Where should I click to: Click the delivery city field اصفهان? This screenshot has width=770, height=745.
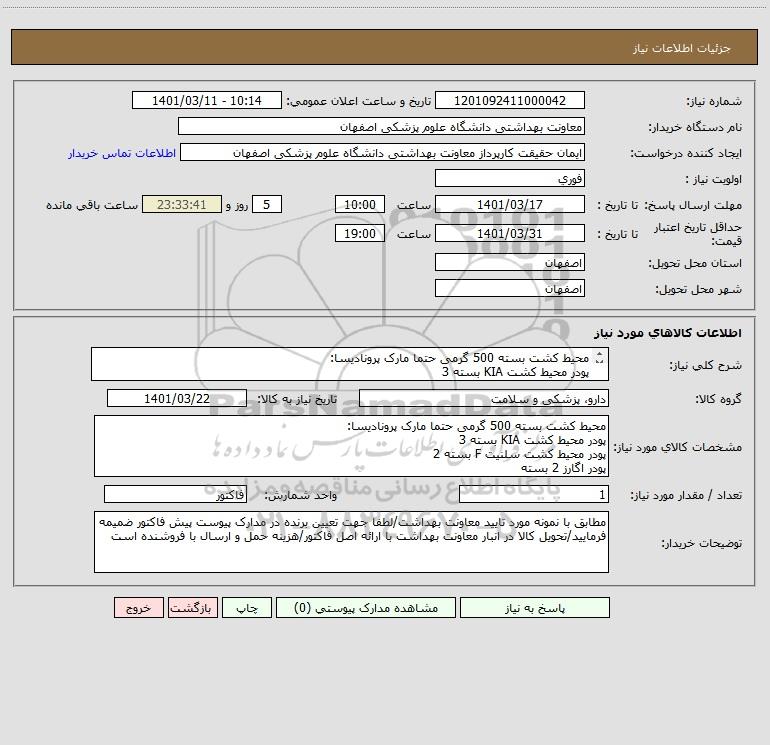510,289
